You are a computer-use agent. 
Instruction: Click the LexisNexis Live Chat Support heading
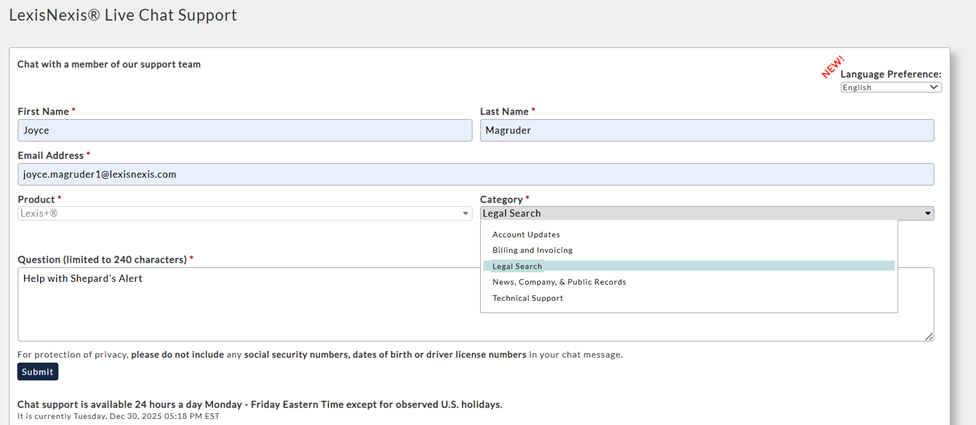(122, 16)
